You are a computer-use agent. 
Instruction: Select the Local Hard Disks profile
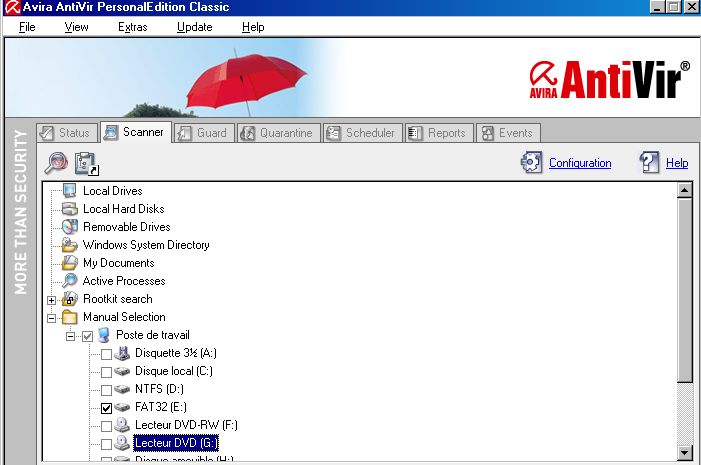123,209
